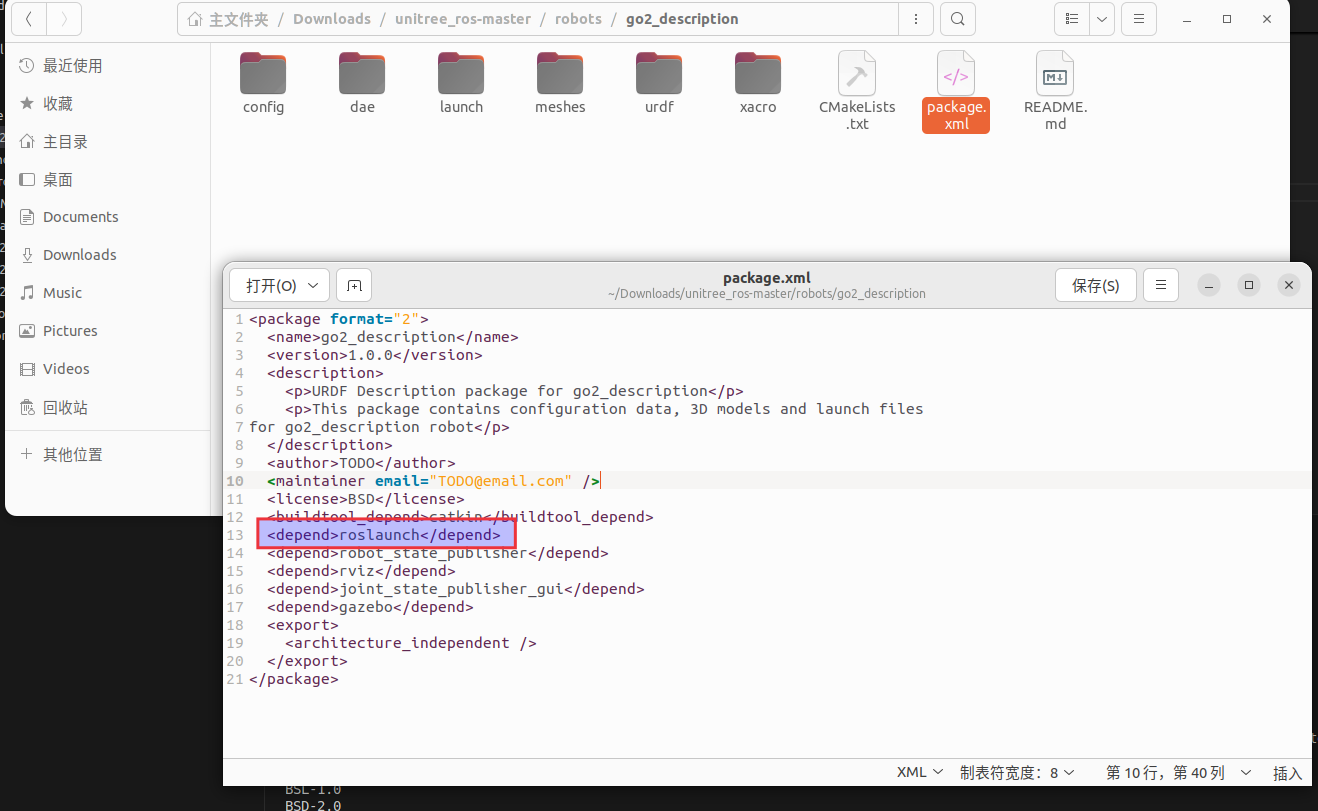Click the search icon in Files toolbar

point(957,19)
